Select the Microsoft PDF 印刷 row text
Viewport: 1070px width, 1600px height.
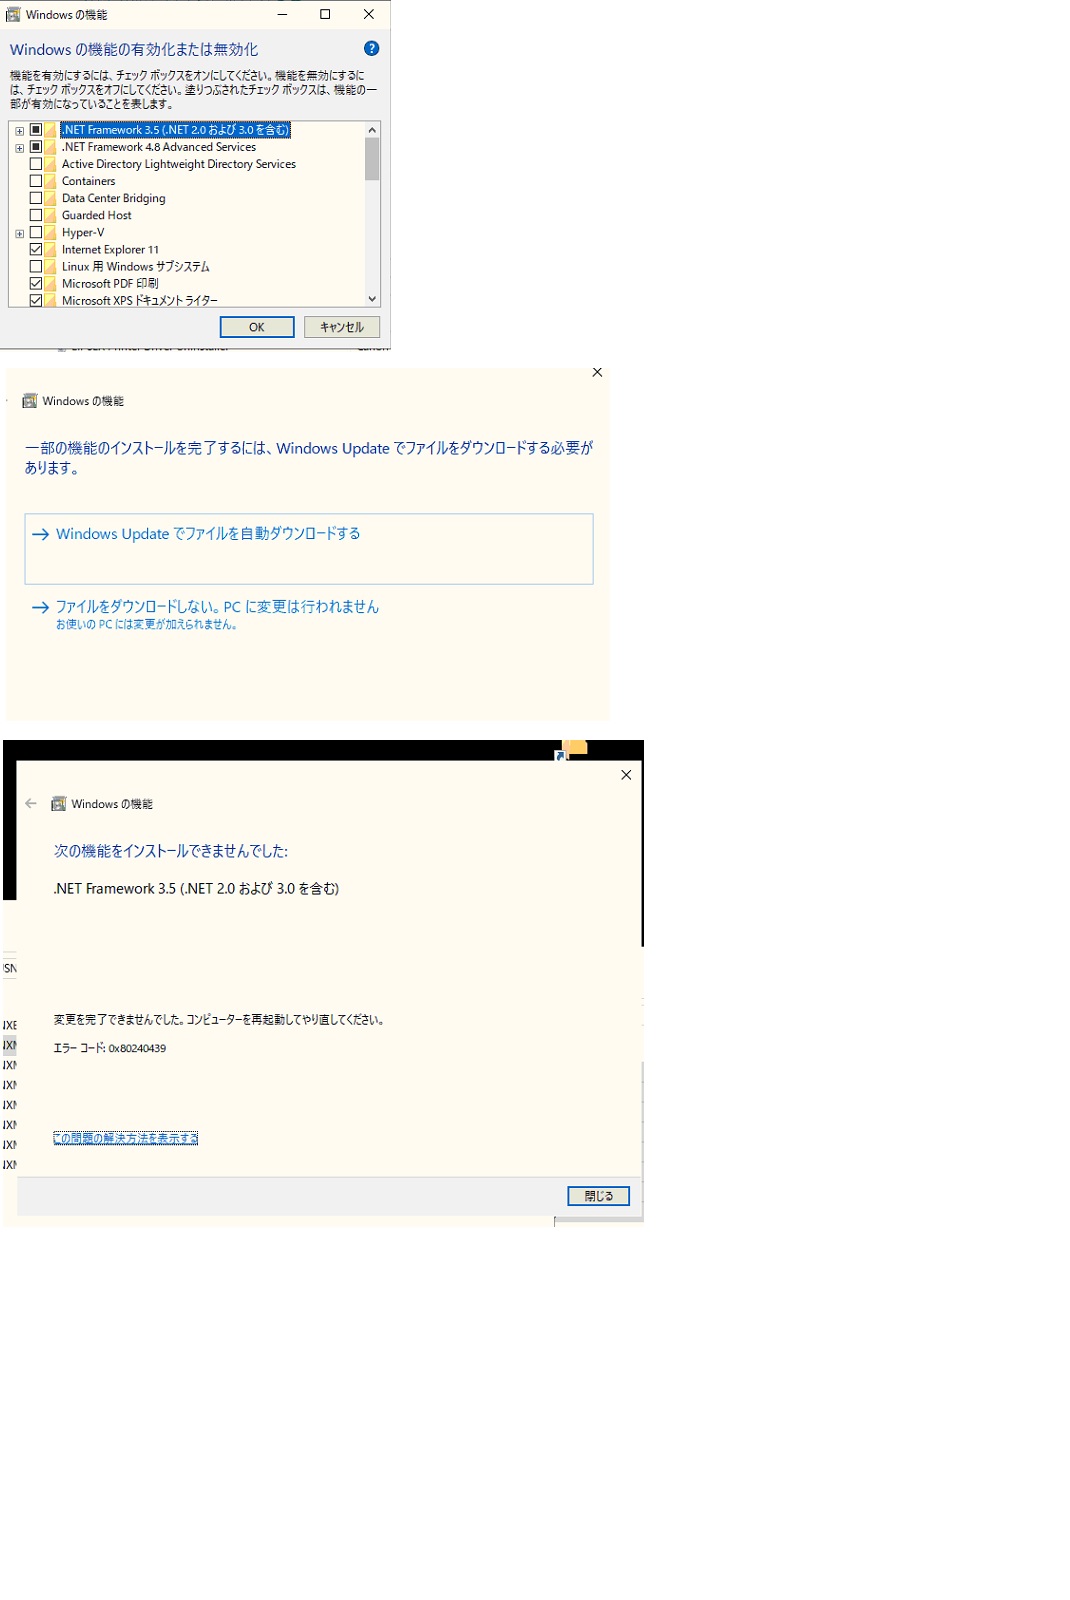tap(110, 284)
